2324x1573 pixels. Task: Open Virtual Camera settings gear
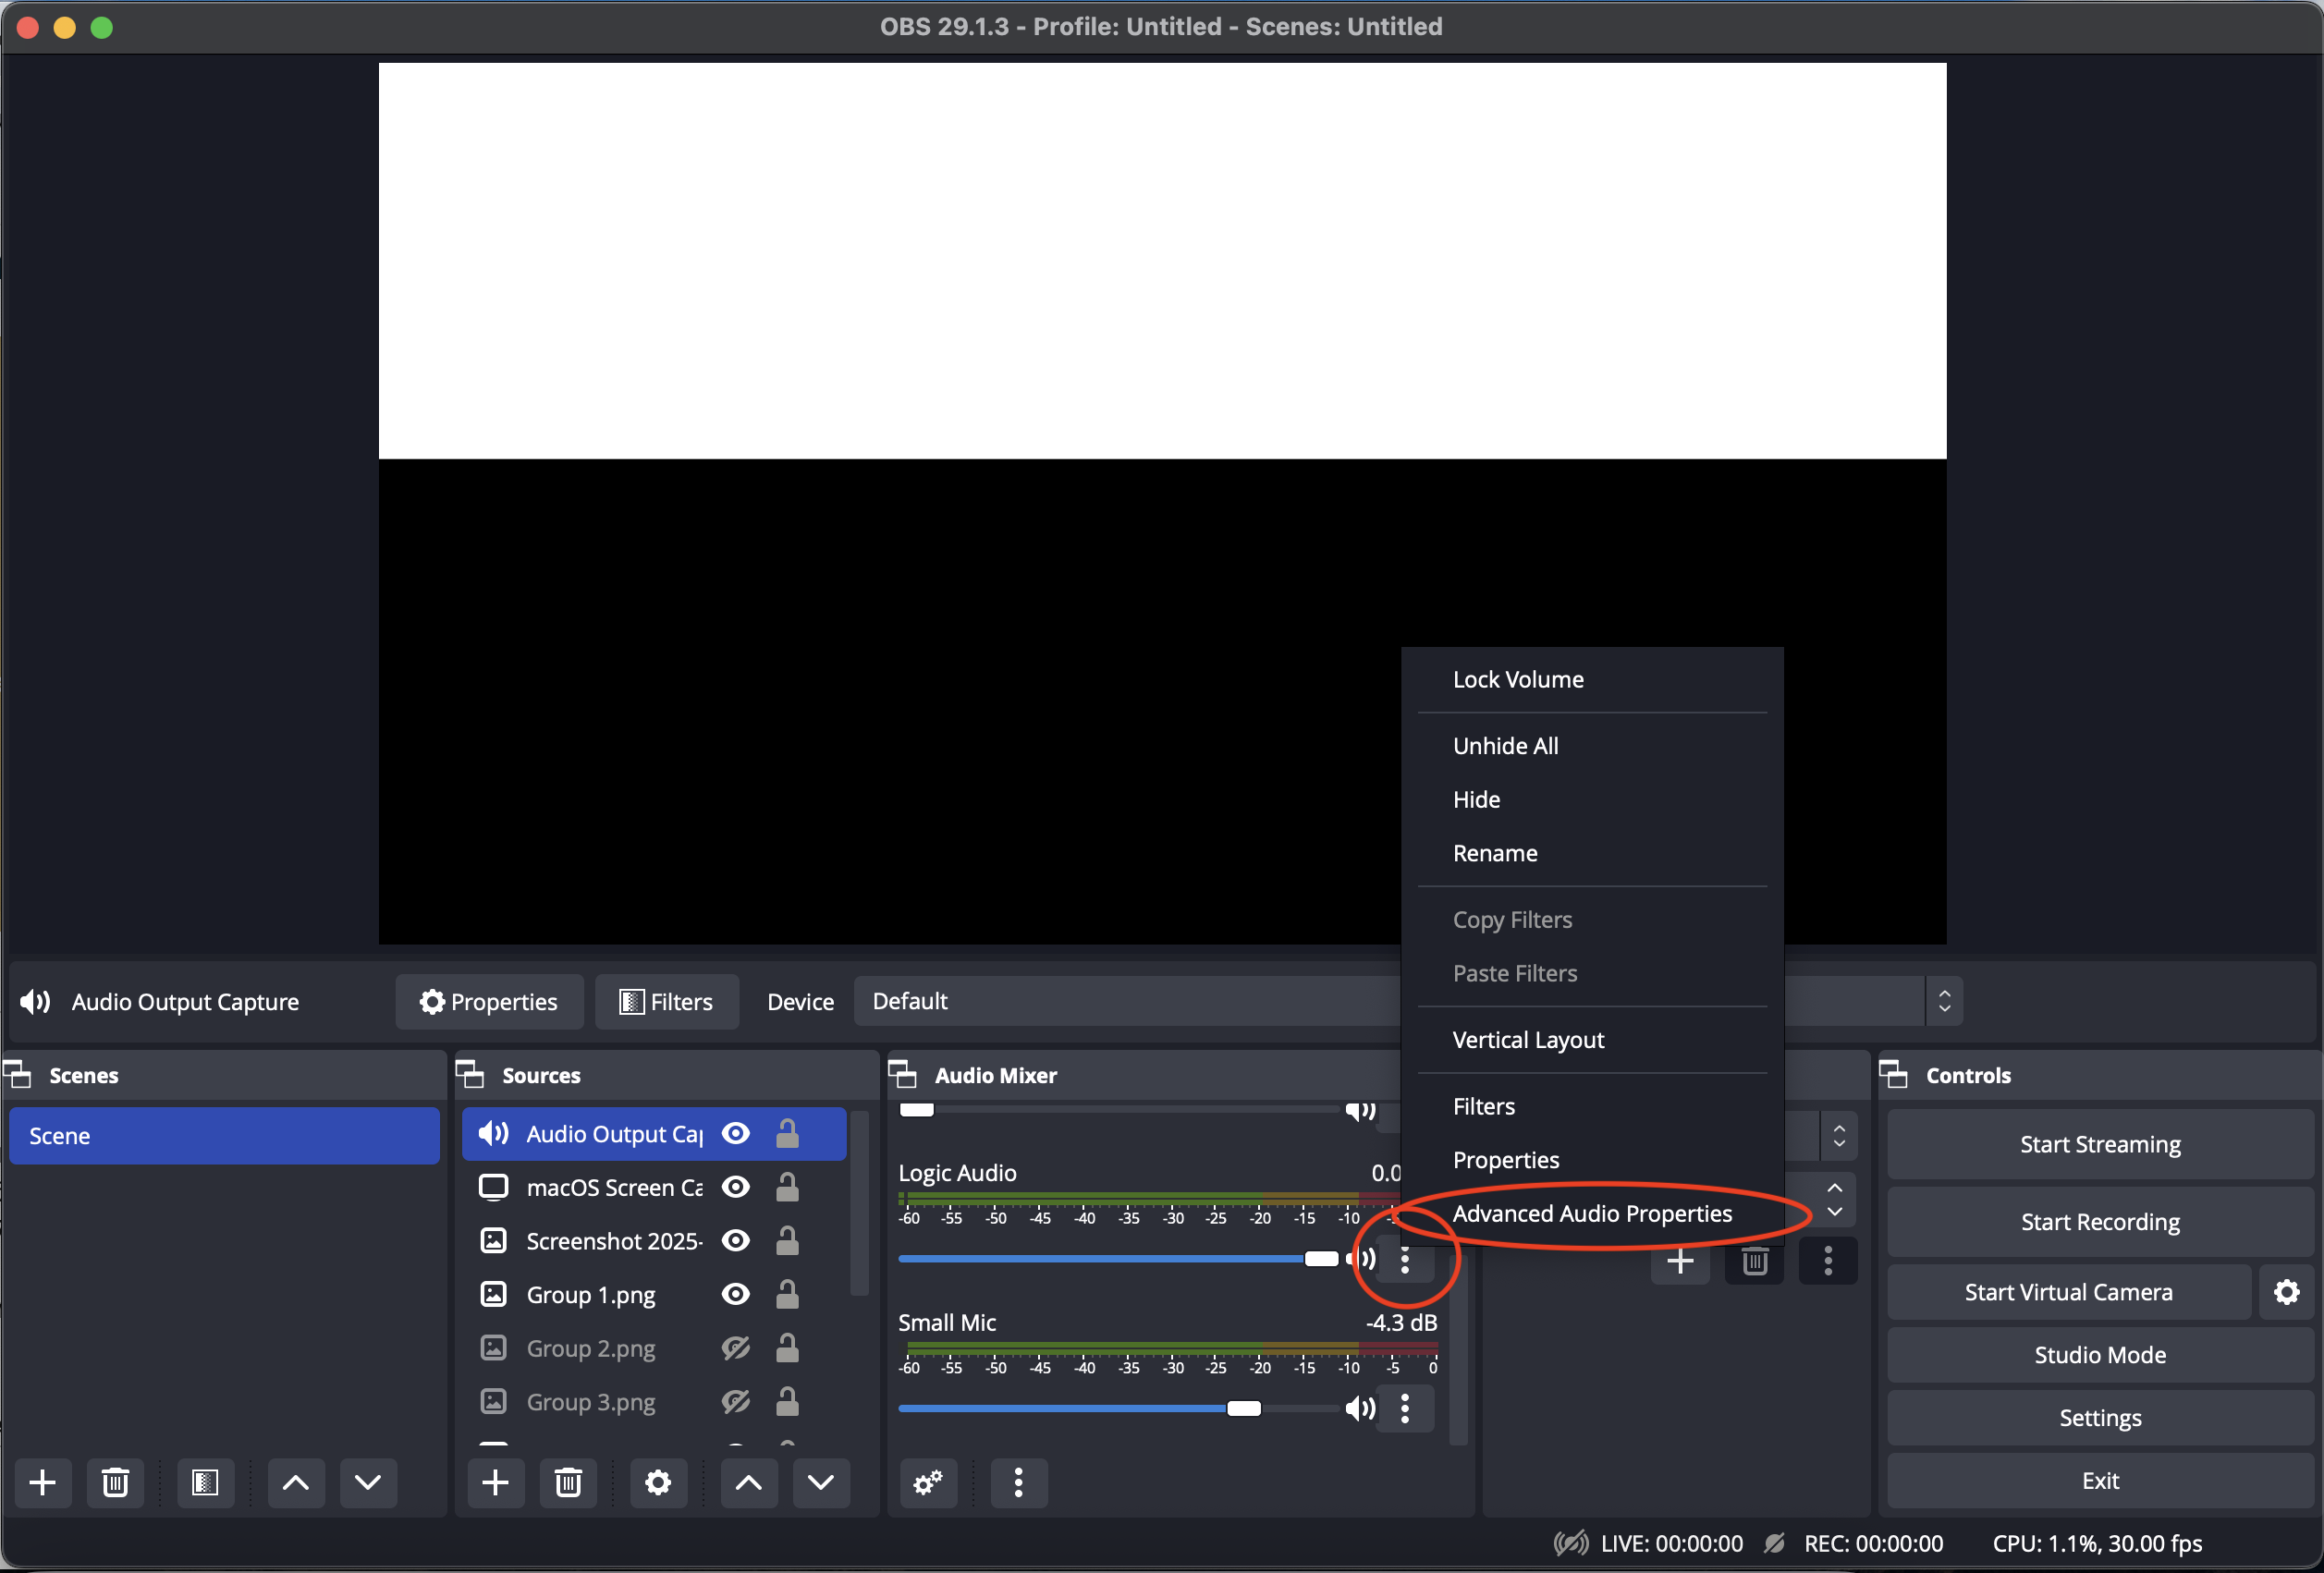point(2286,1292)
